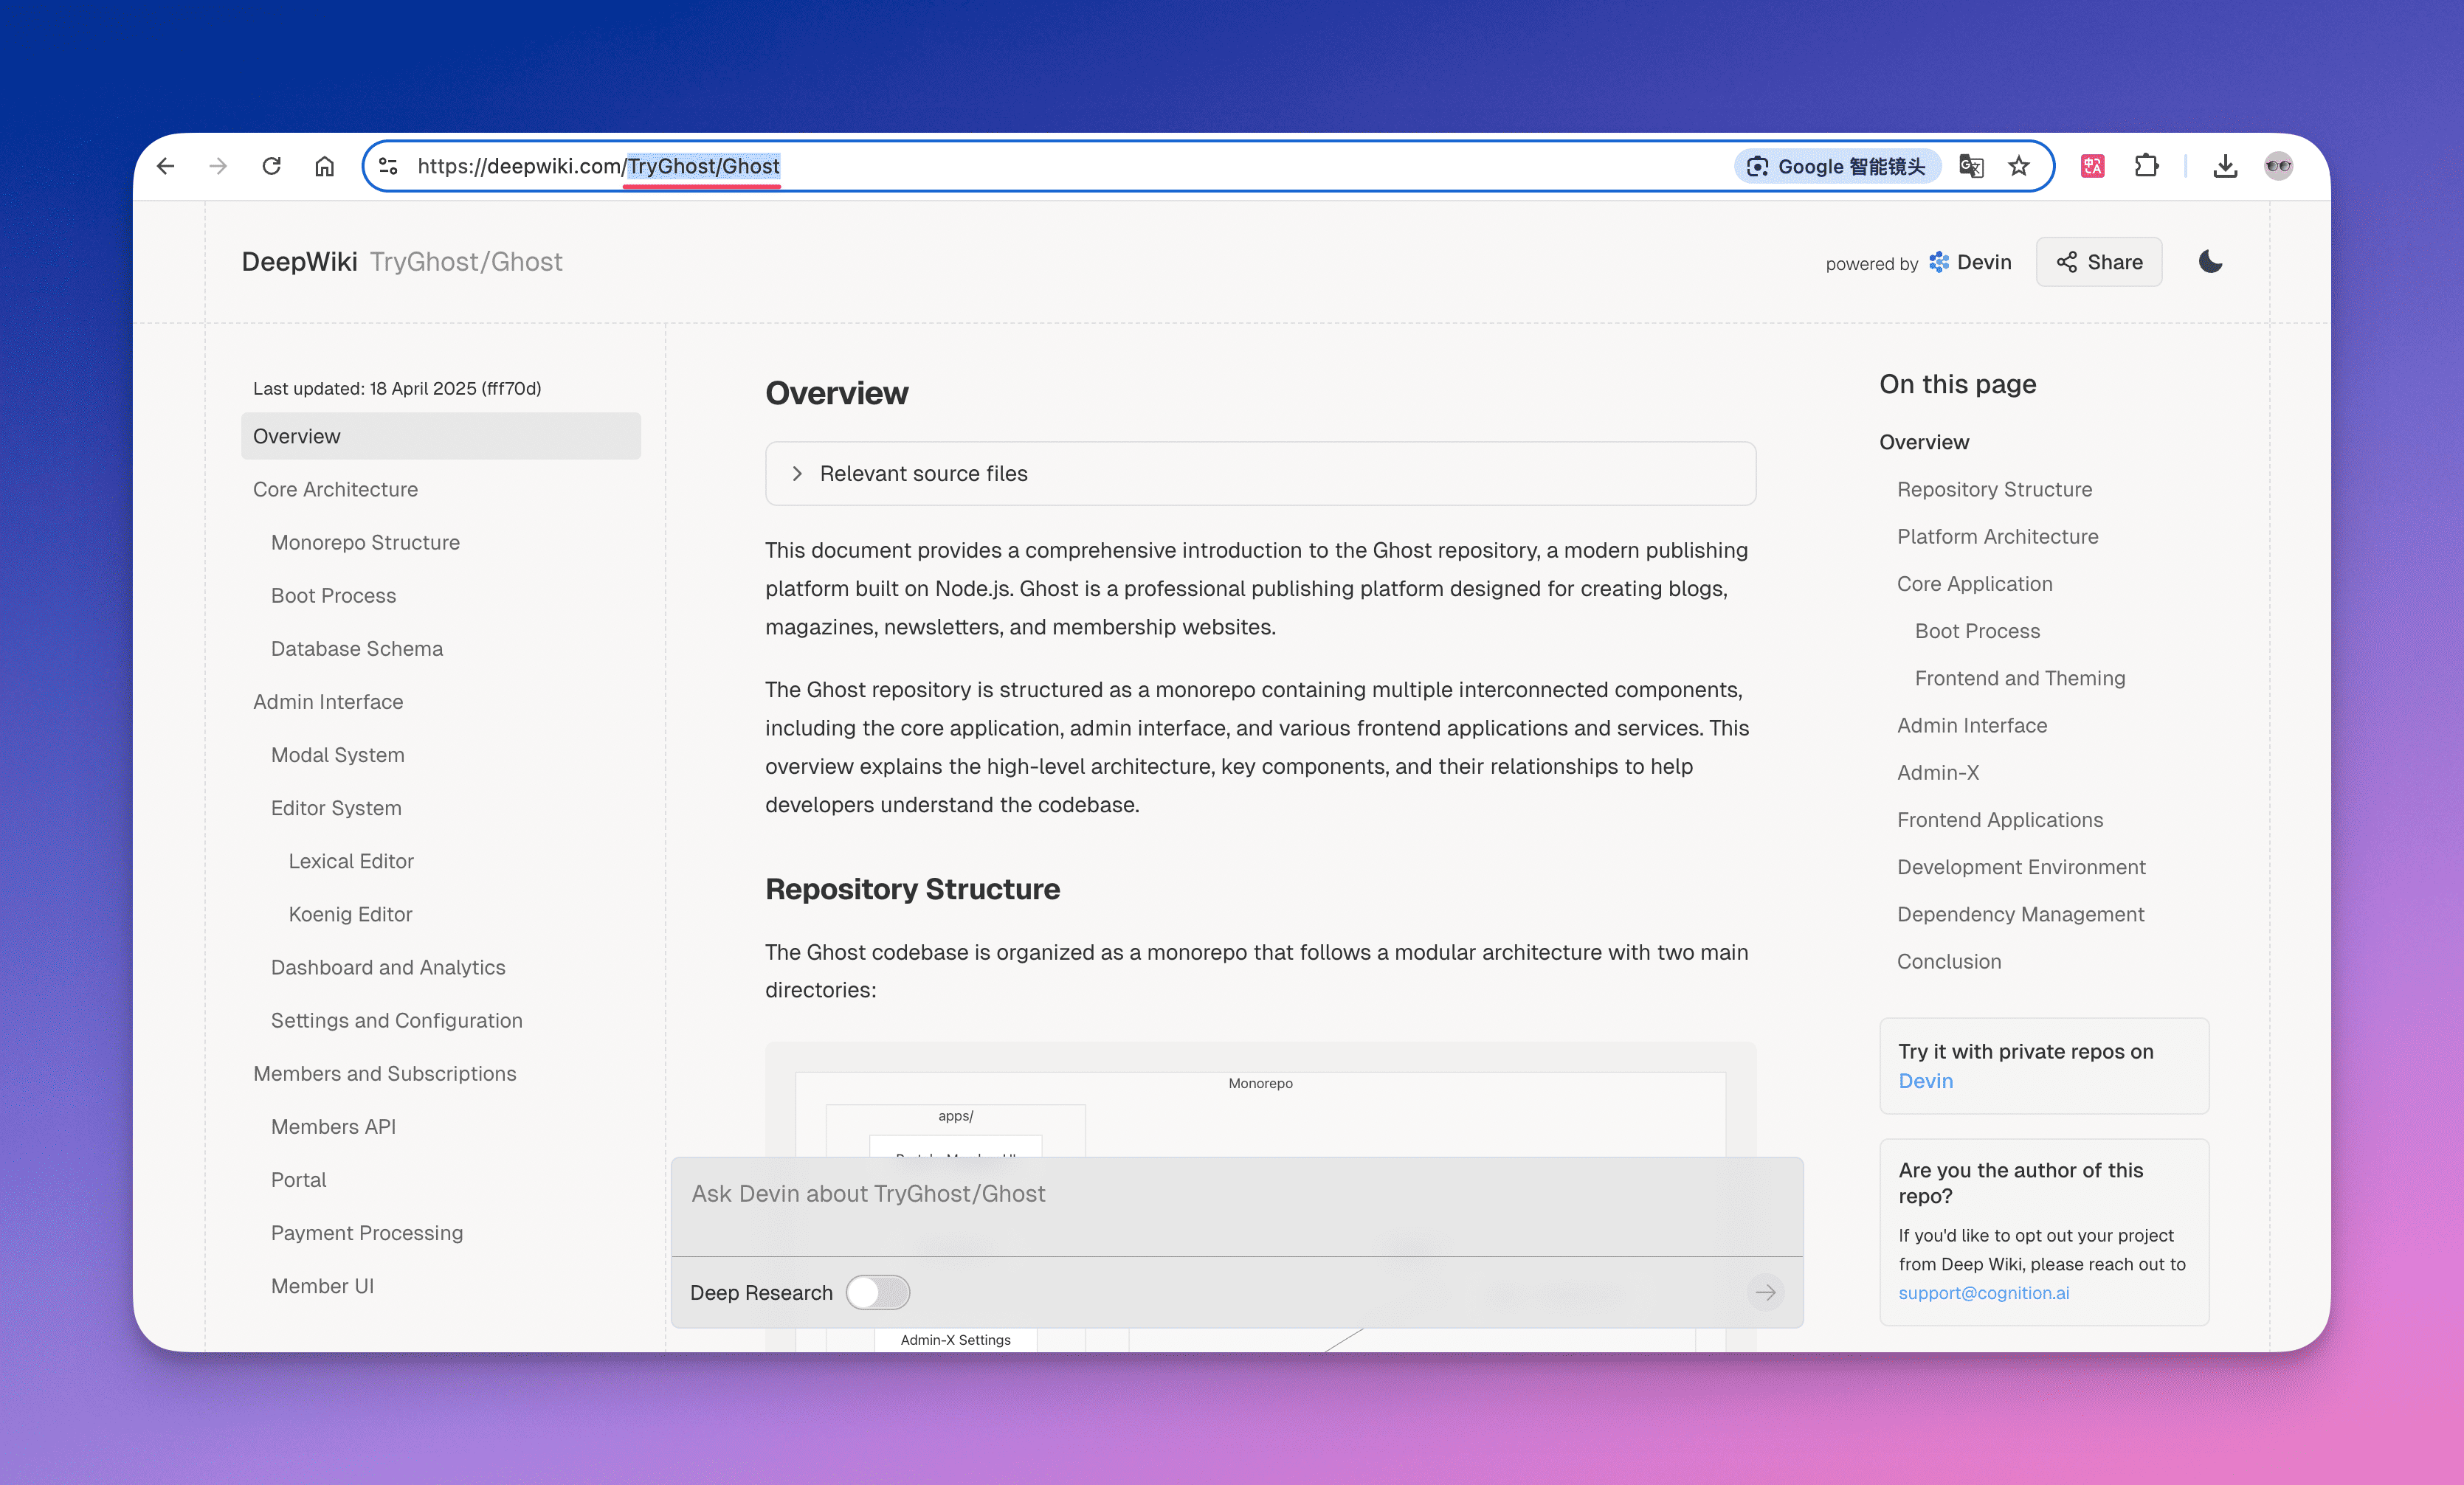Select the Overview sidebar entry
This screenshot has width=2464, height=1485.
click(297, 435)
